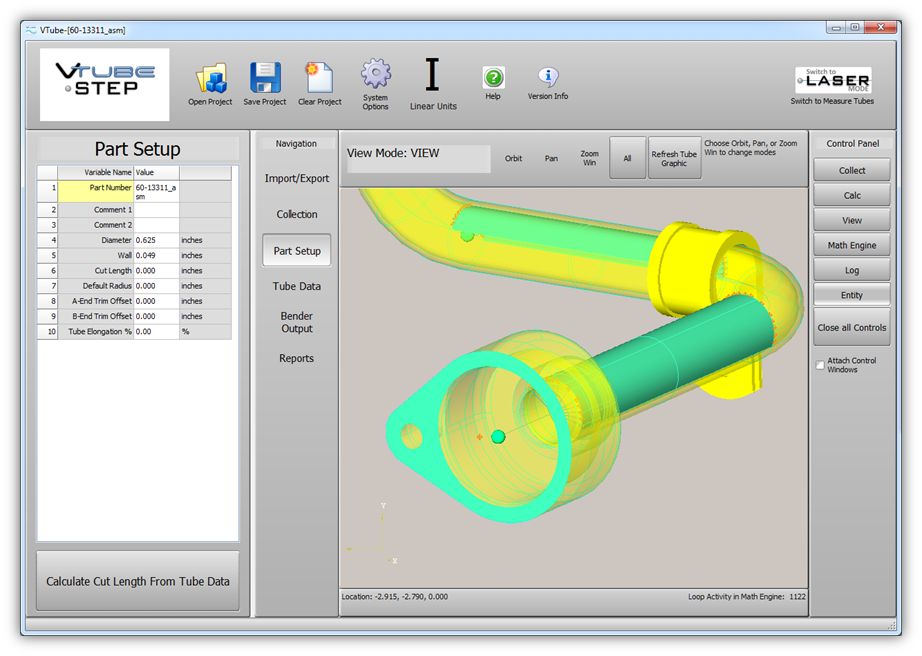Select the Import/Export navigation item
This screenshot has height=656, width=922.
[297, 179]
